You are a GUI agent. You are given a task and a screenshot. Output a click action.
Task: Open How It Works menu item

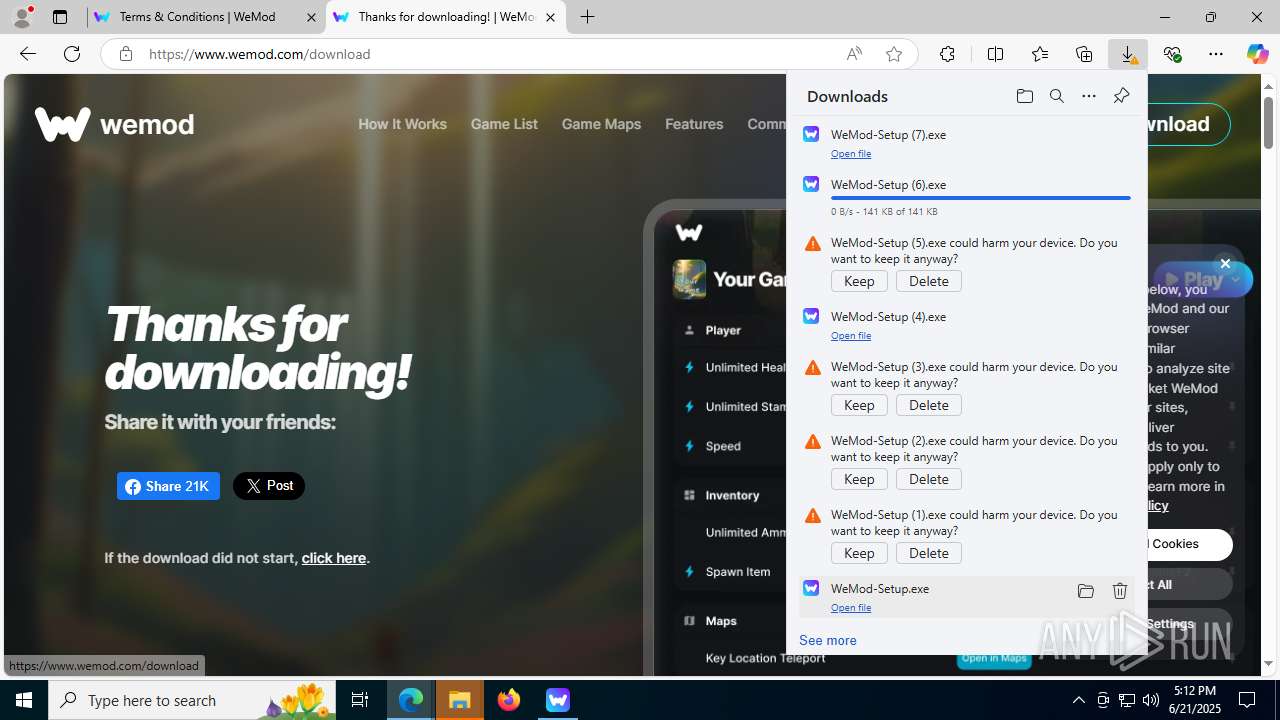pos(402,124)
